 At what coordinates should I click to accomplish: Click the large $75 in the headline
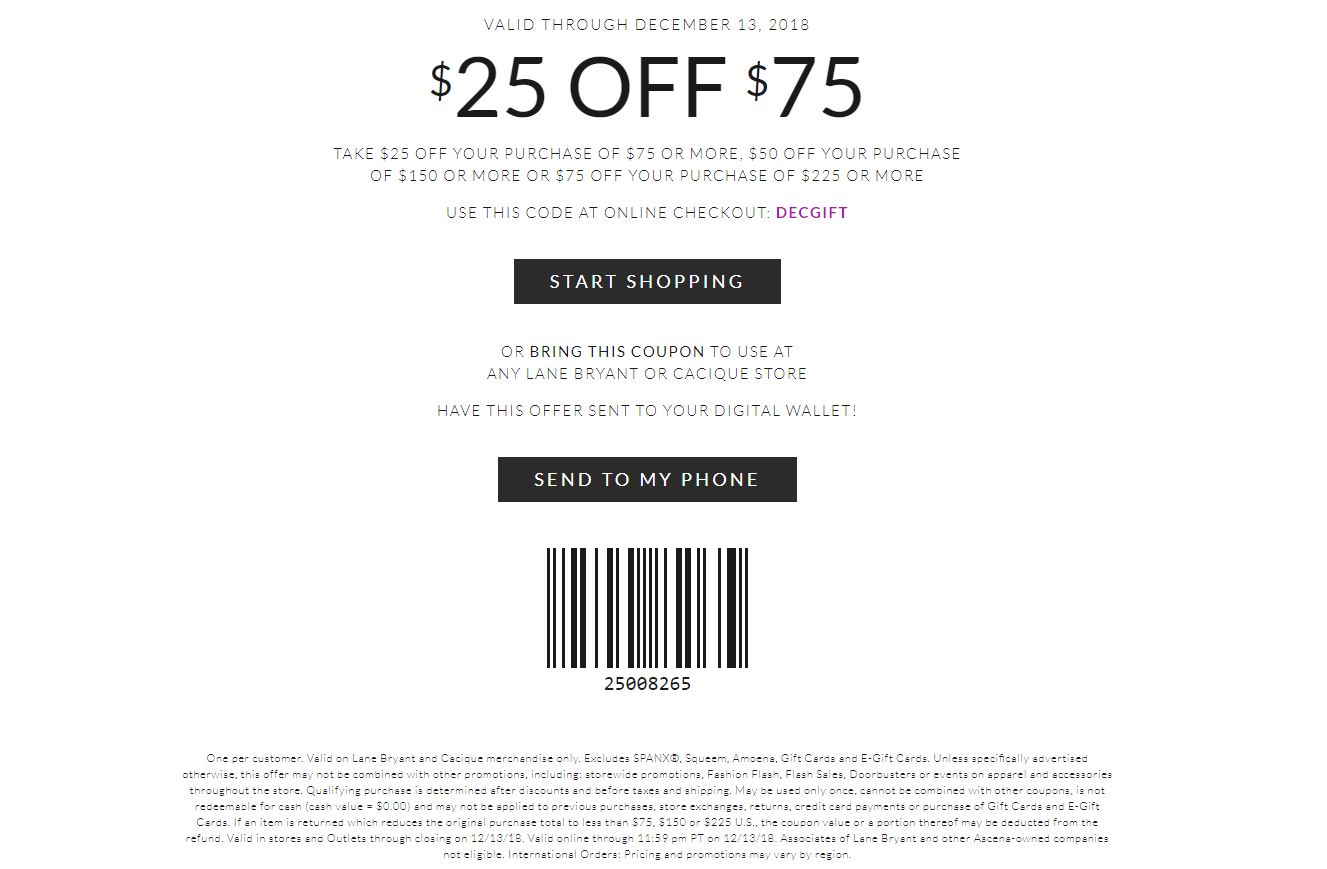pos(805,86)
